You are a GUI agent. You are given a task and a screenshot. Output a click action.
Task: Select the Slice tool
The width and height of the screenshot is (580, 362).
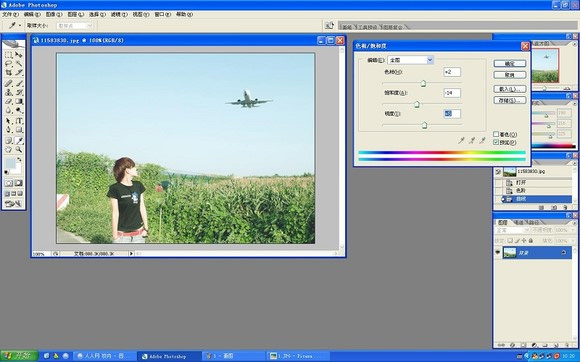click(x=18, y=73)
